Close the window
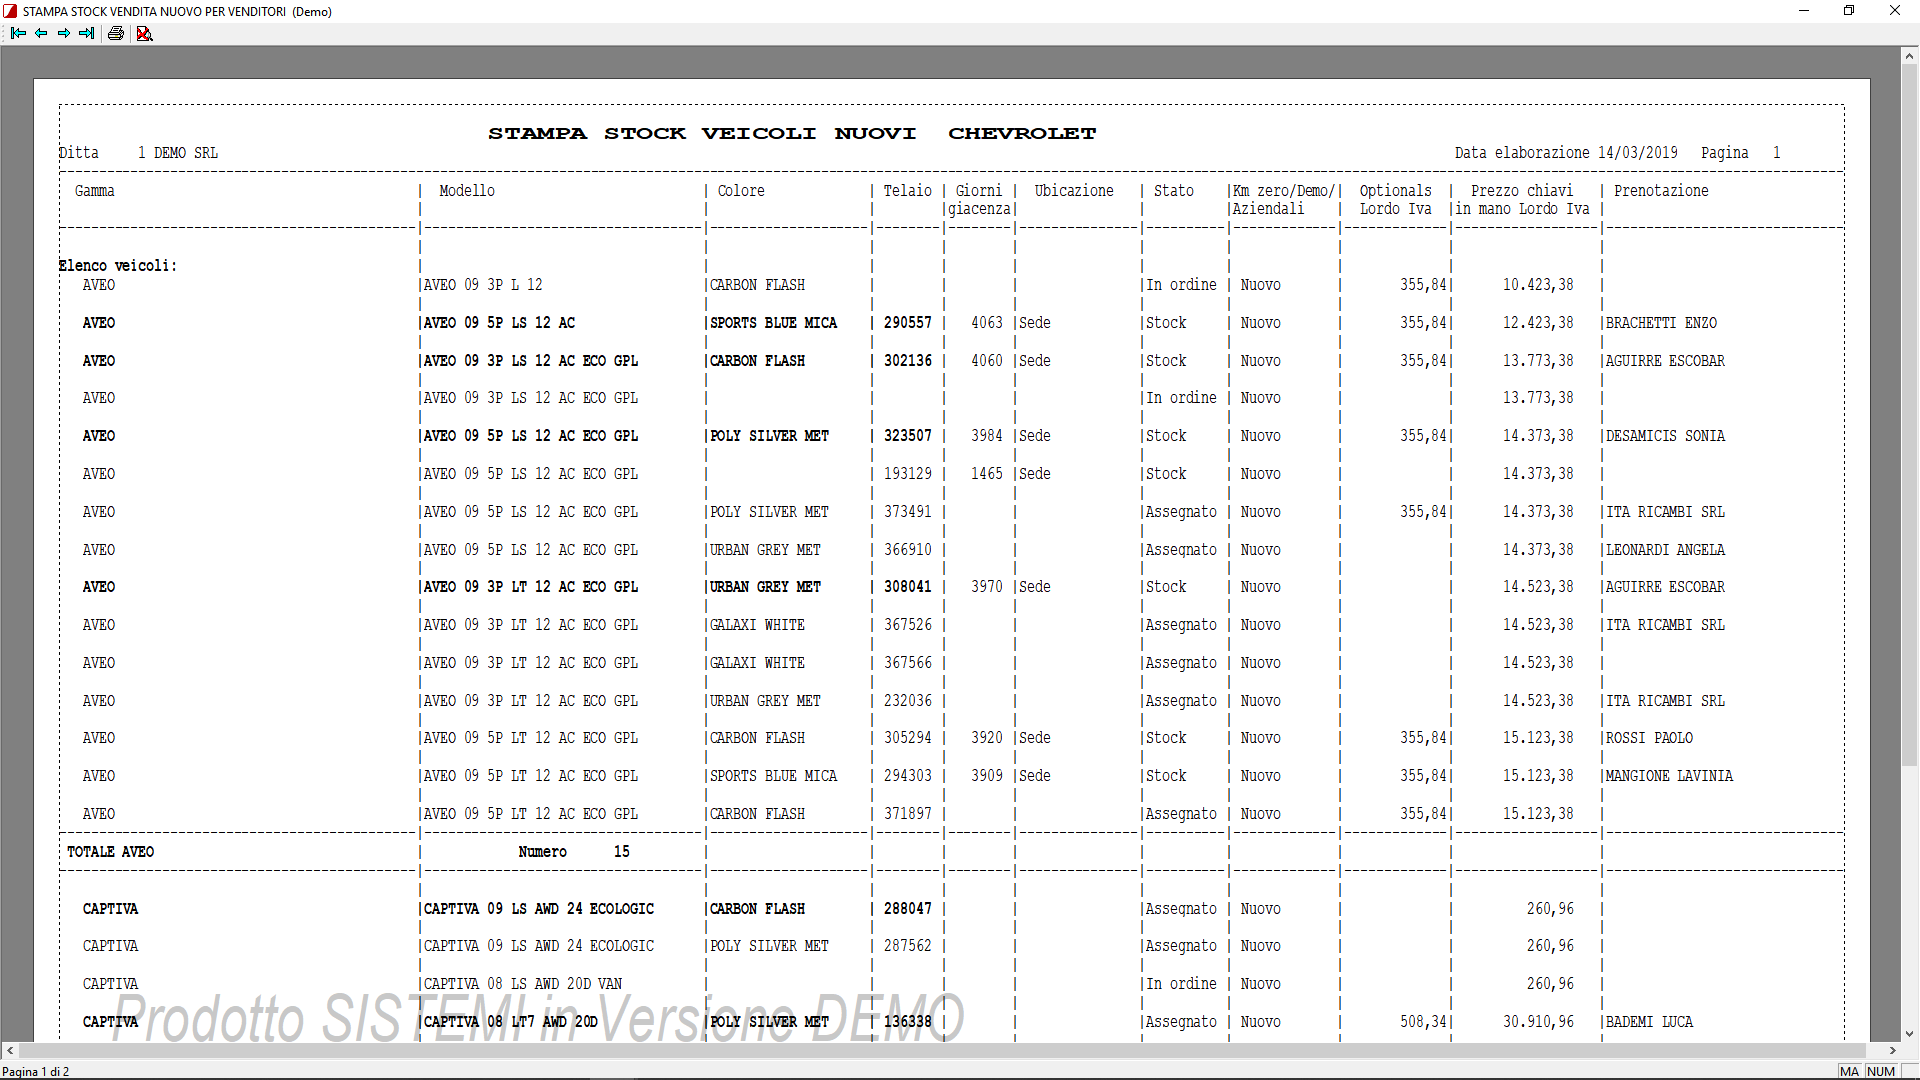 click(x=1895, y=11)
